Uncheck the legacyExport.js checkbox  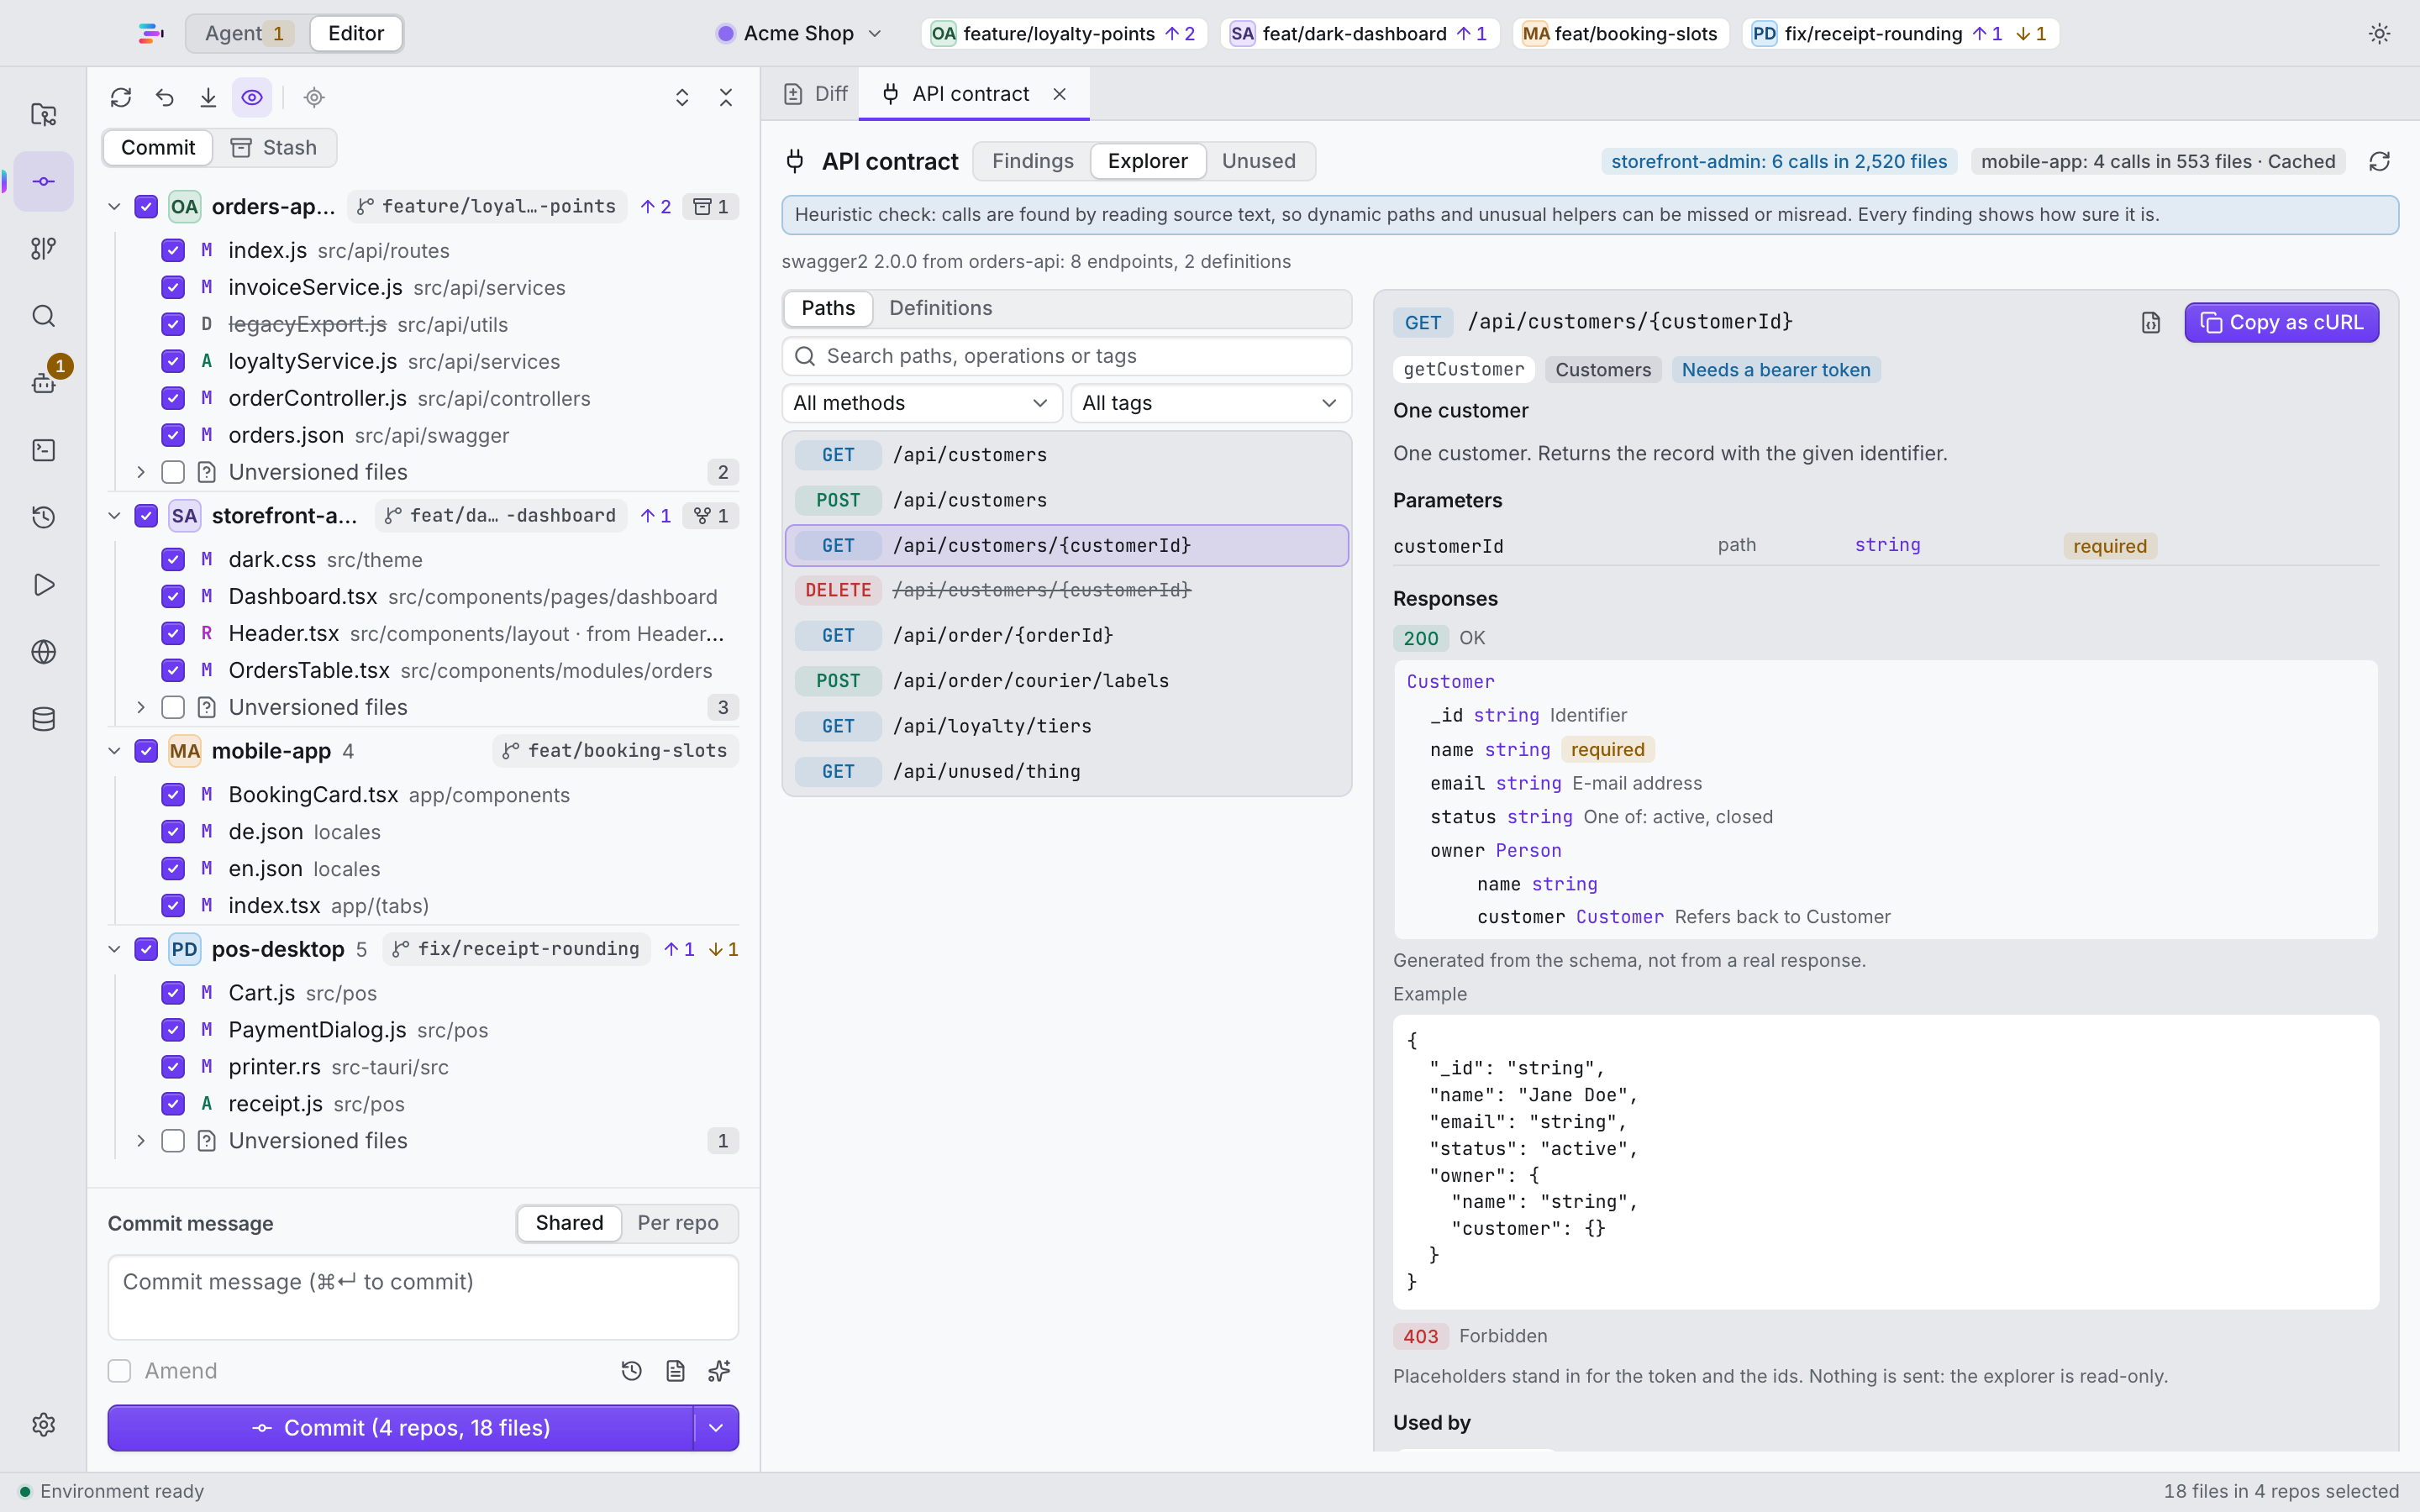point(173,324)
